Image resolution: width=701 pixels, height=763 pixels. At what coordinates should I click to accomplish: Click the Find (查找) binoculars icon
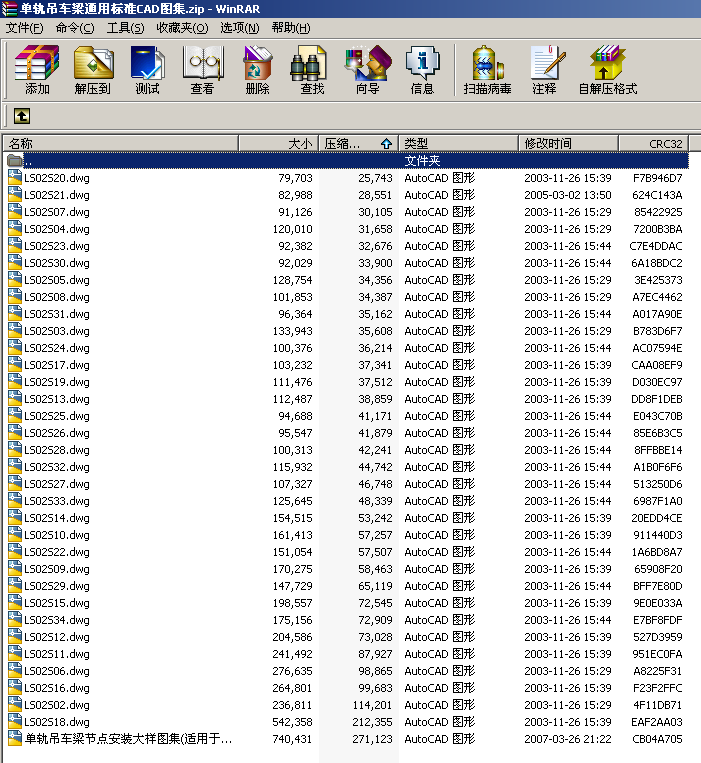[x=311, y=70]
